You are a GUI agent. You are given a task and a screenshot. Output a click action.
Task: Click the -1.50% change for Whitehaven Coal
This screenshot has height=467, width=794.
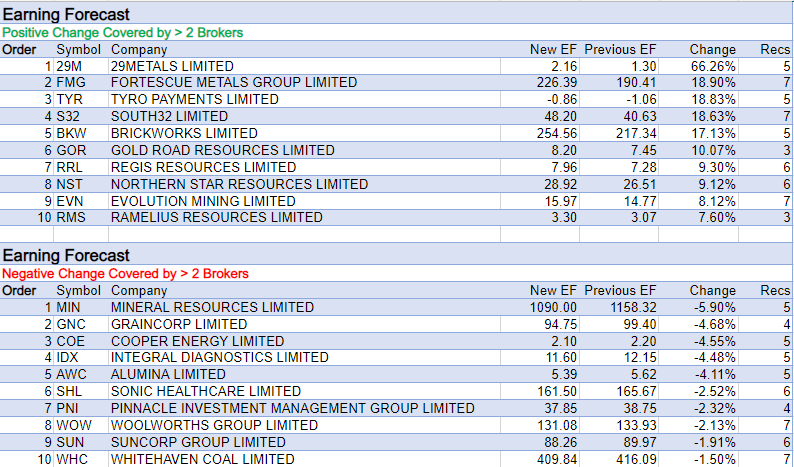click(714, 459)
